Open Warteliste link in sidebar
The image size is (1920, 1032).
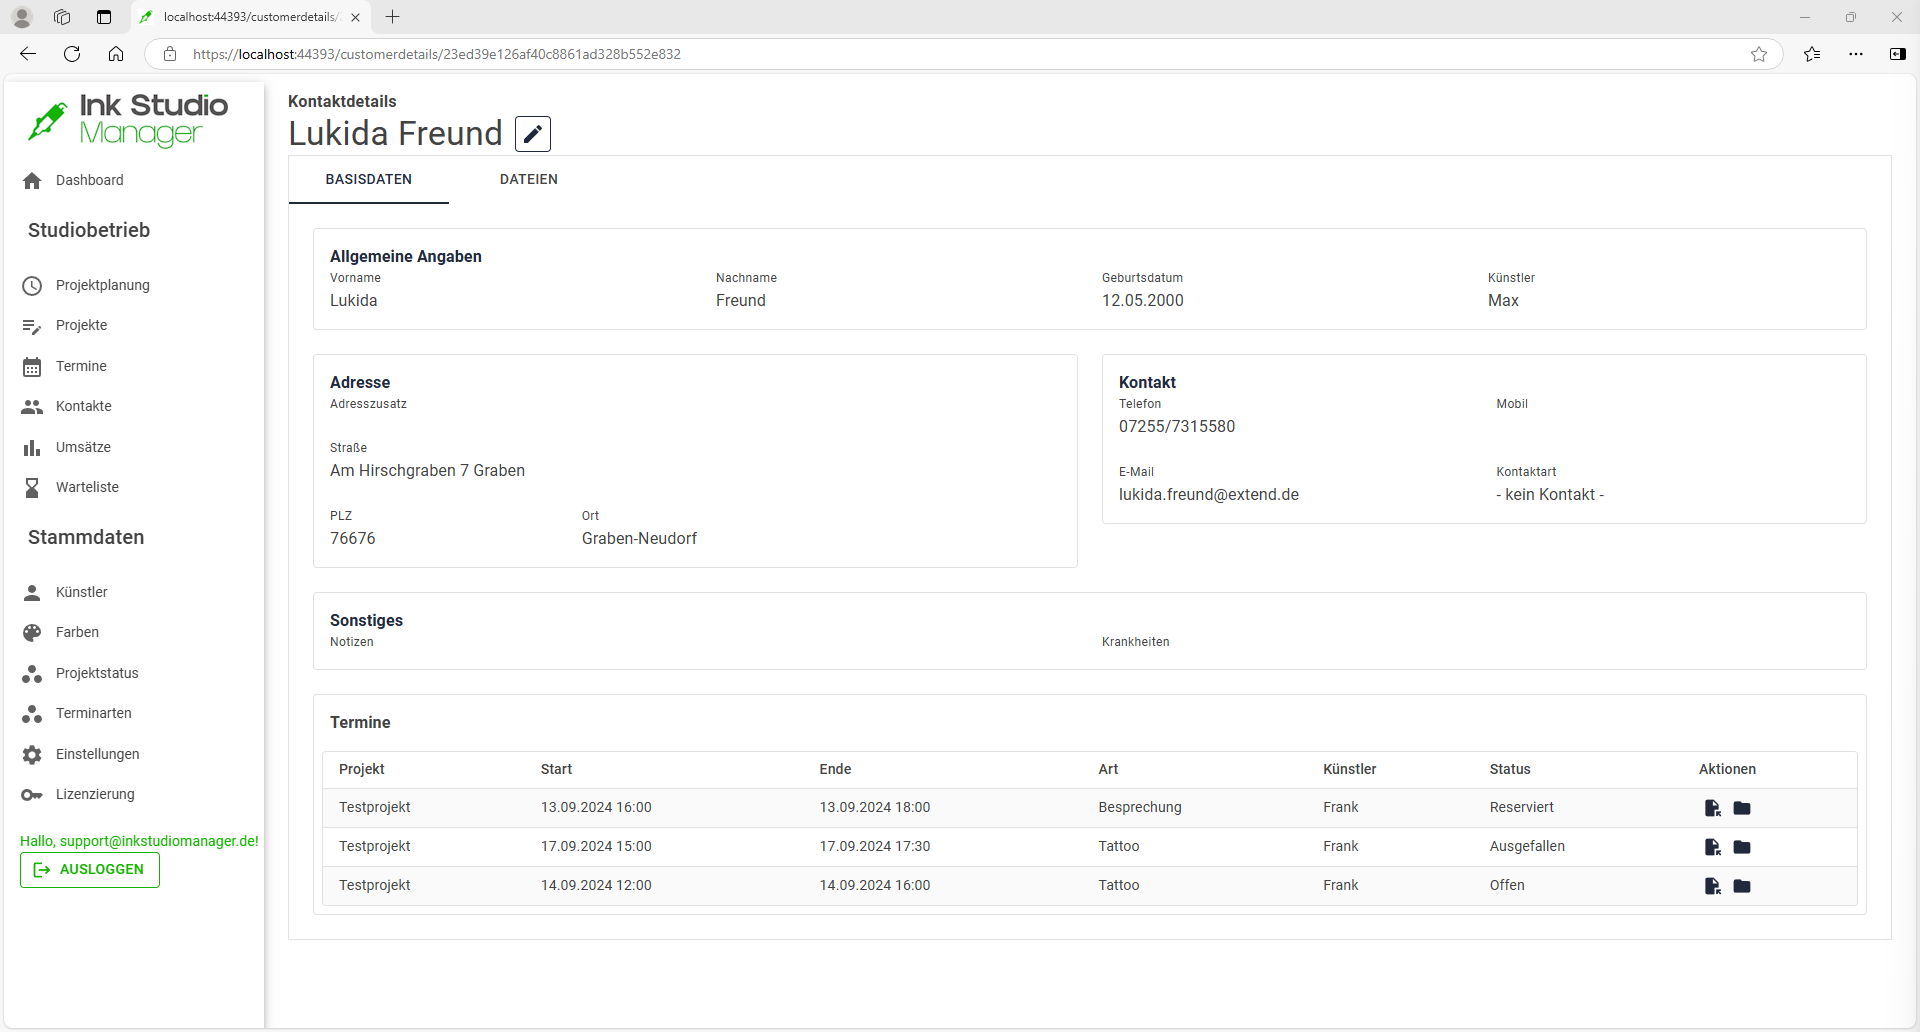coord(87,488)
